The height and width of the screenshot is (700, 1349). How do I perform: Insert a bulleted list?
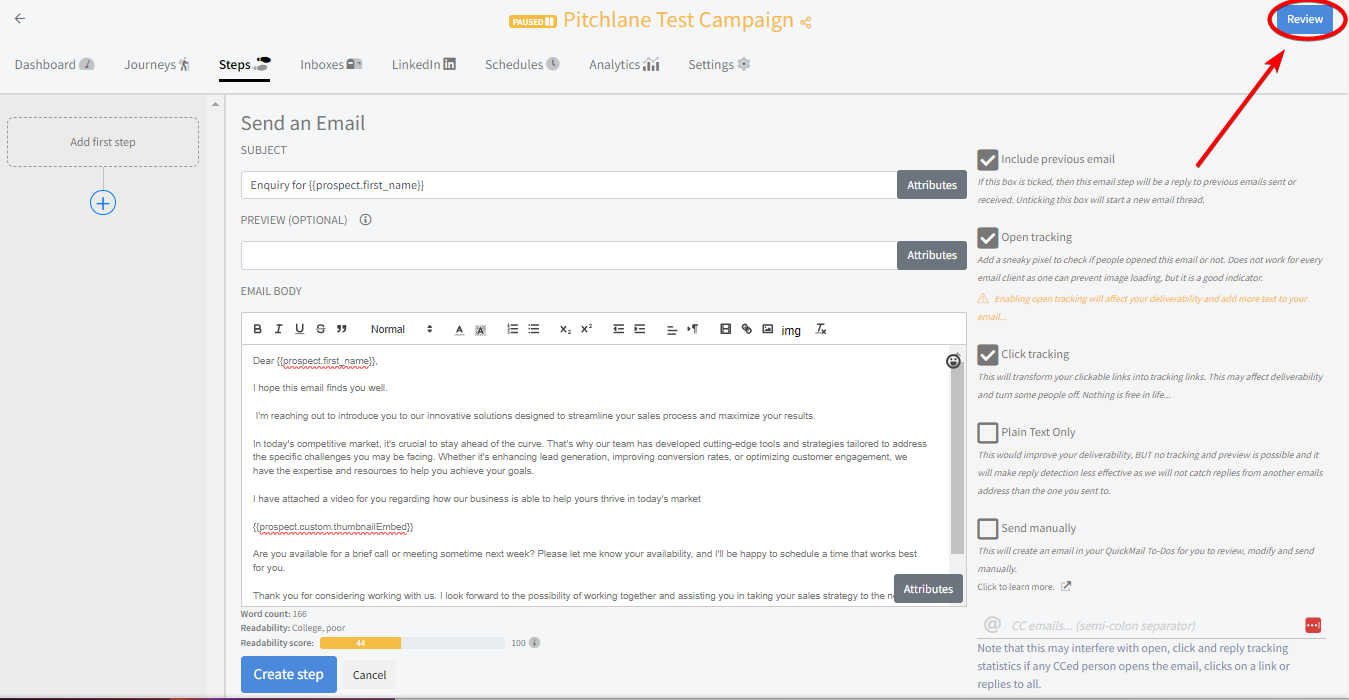(x=534, y=329)
